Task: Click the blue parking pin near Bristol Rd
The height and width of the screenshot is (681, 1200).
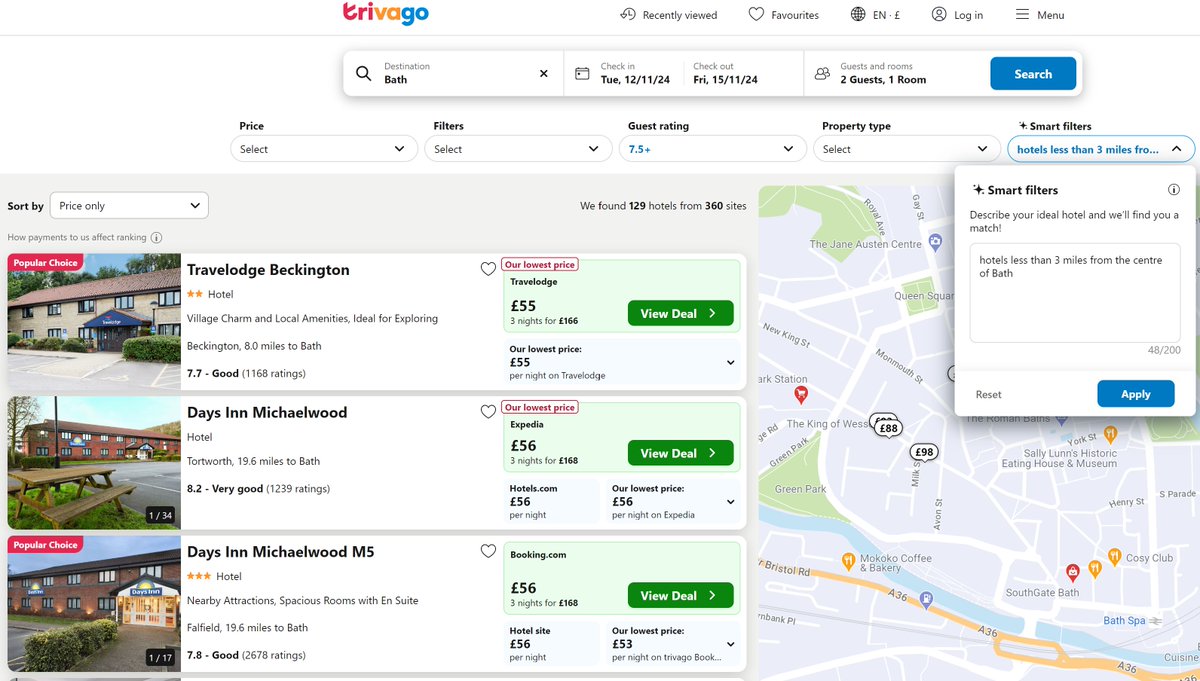Action: click(927, 600)
